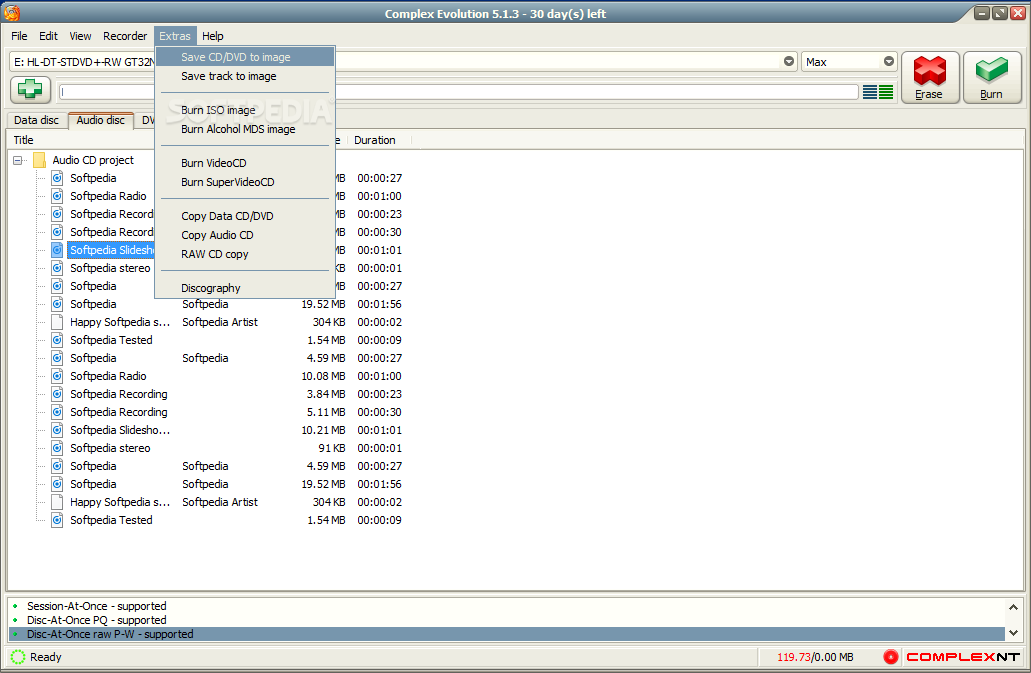1031x673 pixels.
Task: Click the audio icon of 91 KB Softpedia stereo track
Action: click(x=58, y=448)
